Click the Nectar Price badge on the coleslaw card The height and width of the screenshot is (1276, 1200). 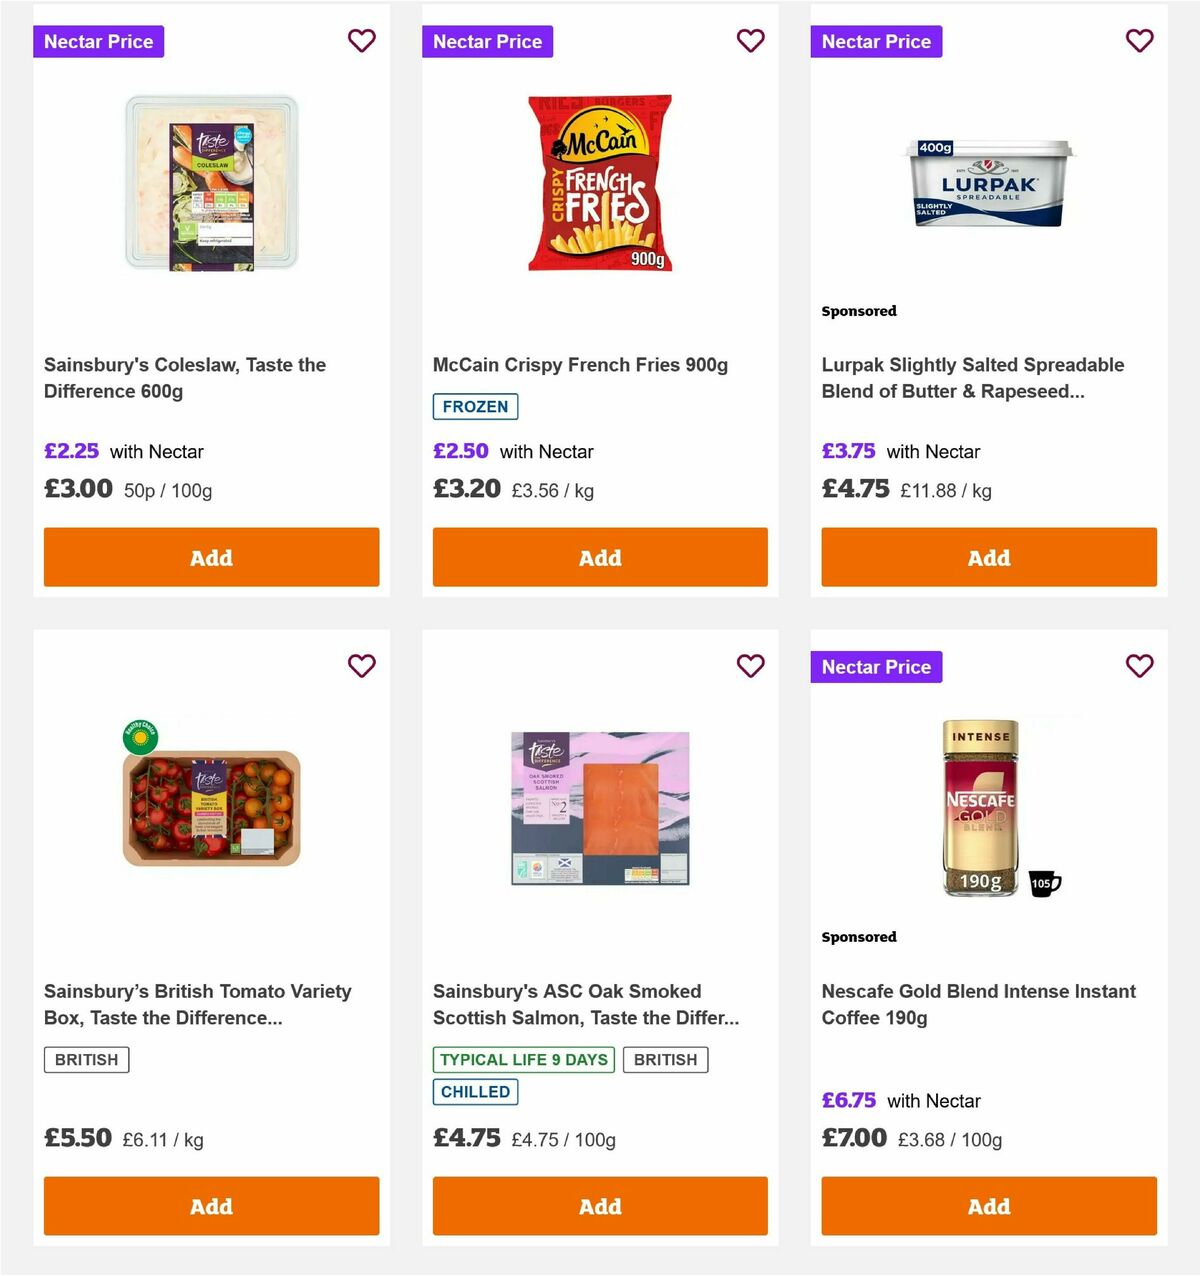click(98, 41)
